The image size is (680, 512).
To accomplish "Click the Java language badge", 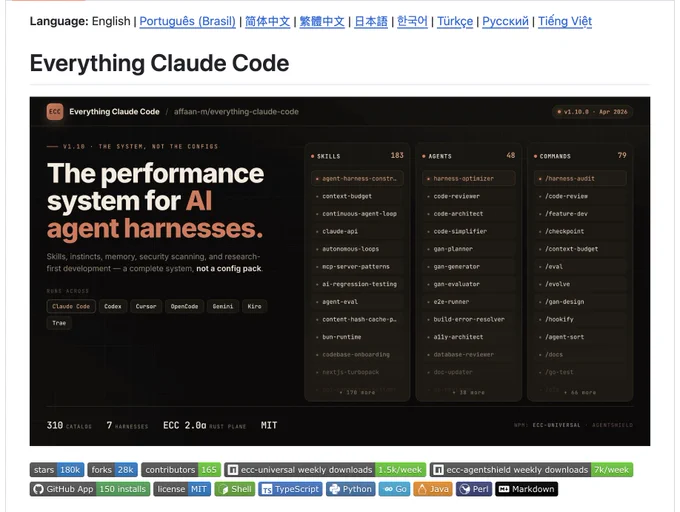I will click(433, 489).
